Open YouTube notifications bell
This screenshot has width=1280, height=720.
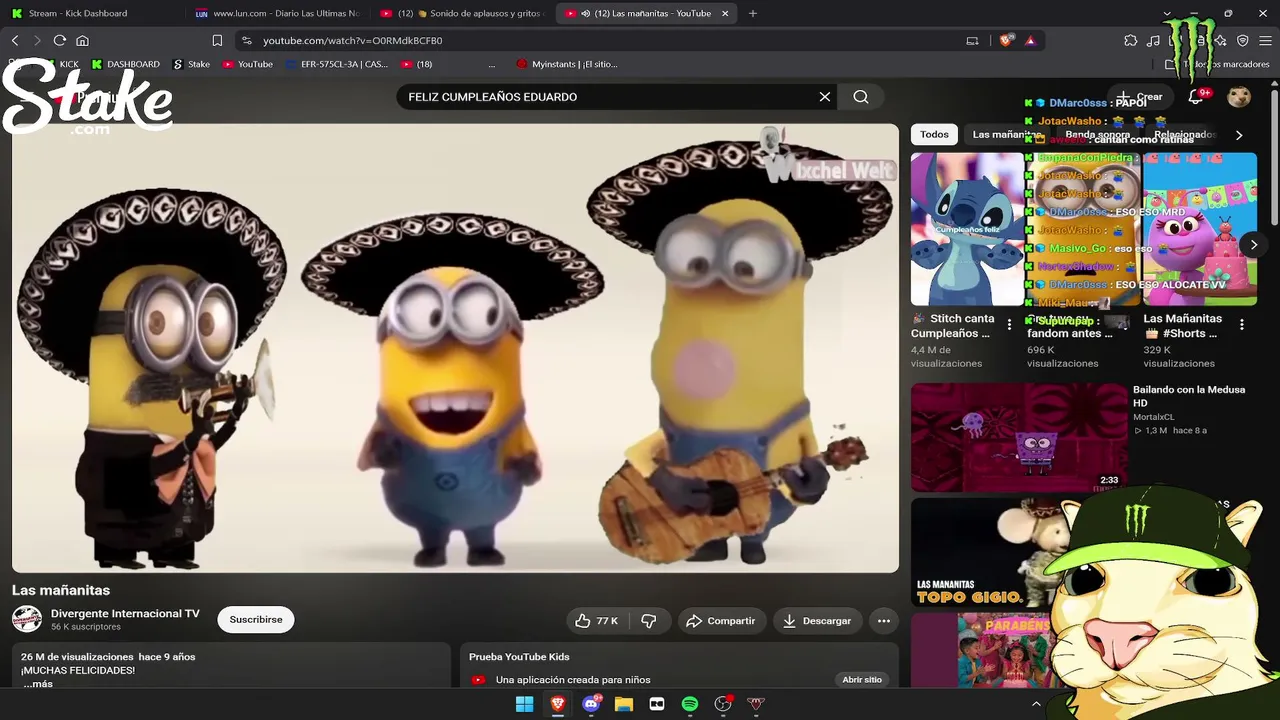1195,97
